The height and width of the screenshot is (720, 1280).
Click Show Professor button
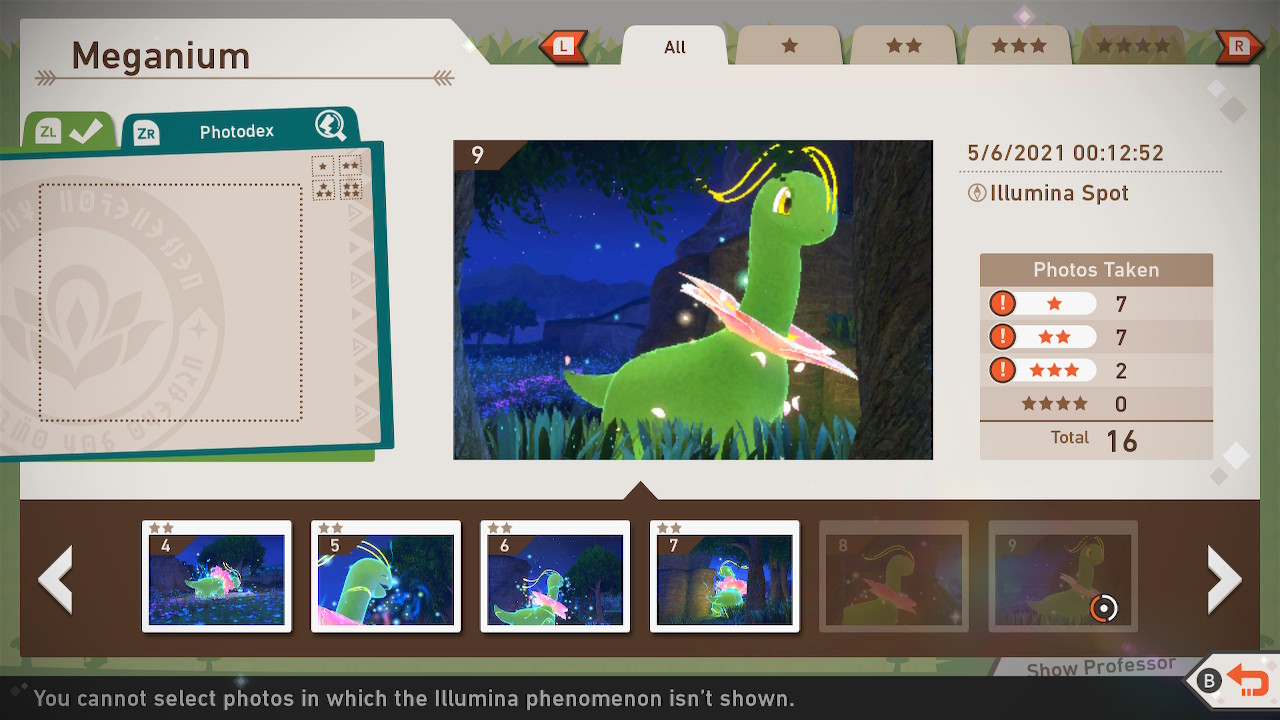[1100, 667]
